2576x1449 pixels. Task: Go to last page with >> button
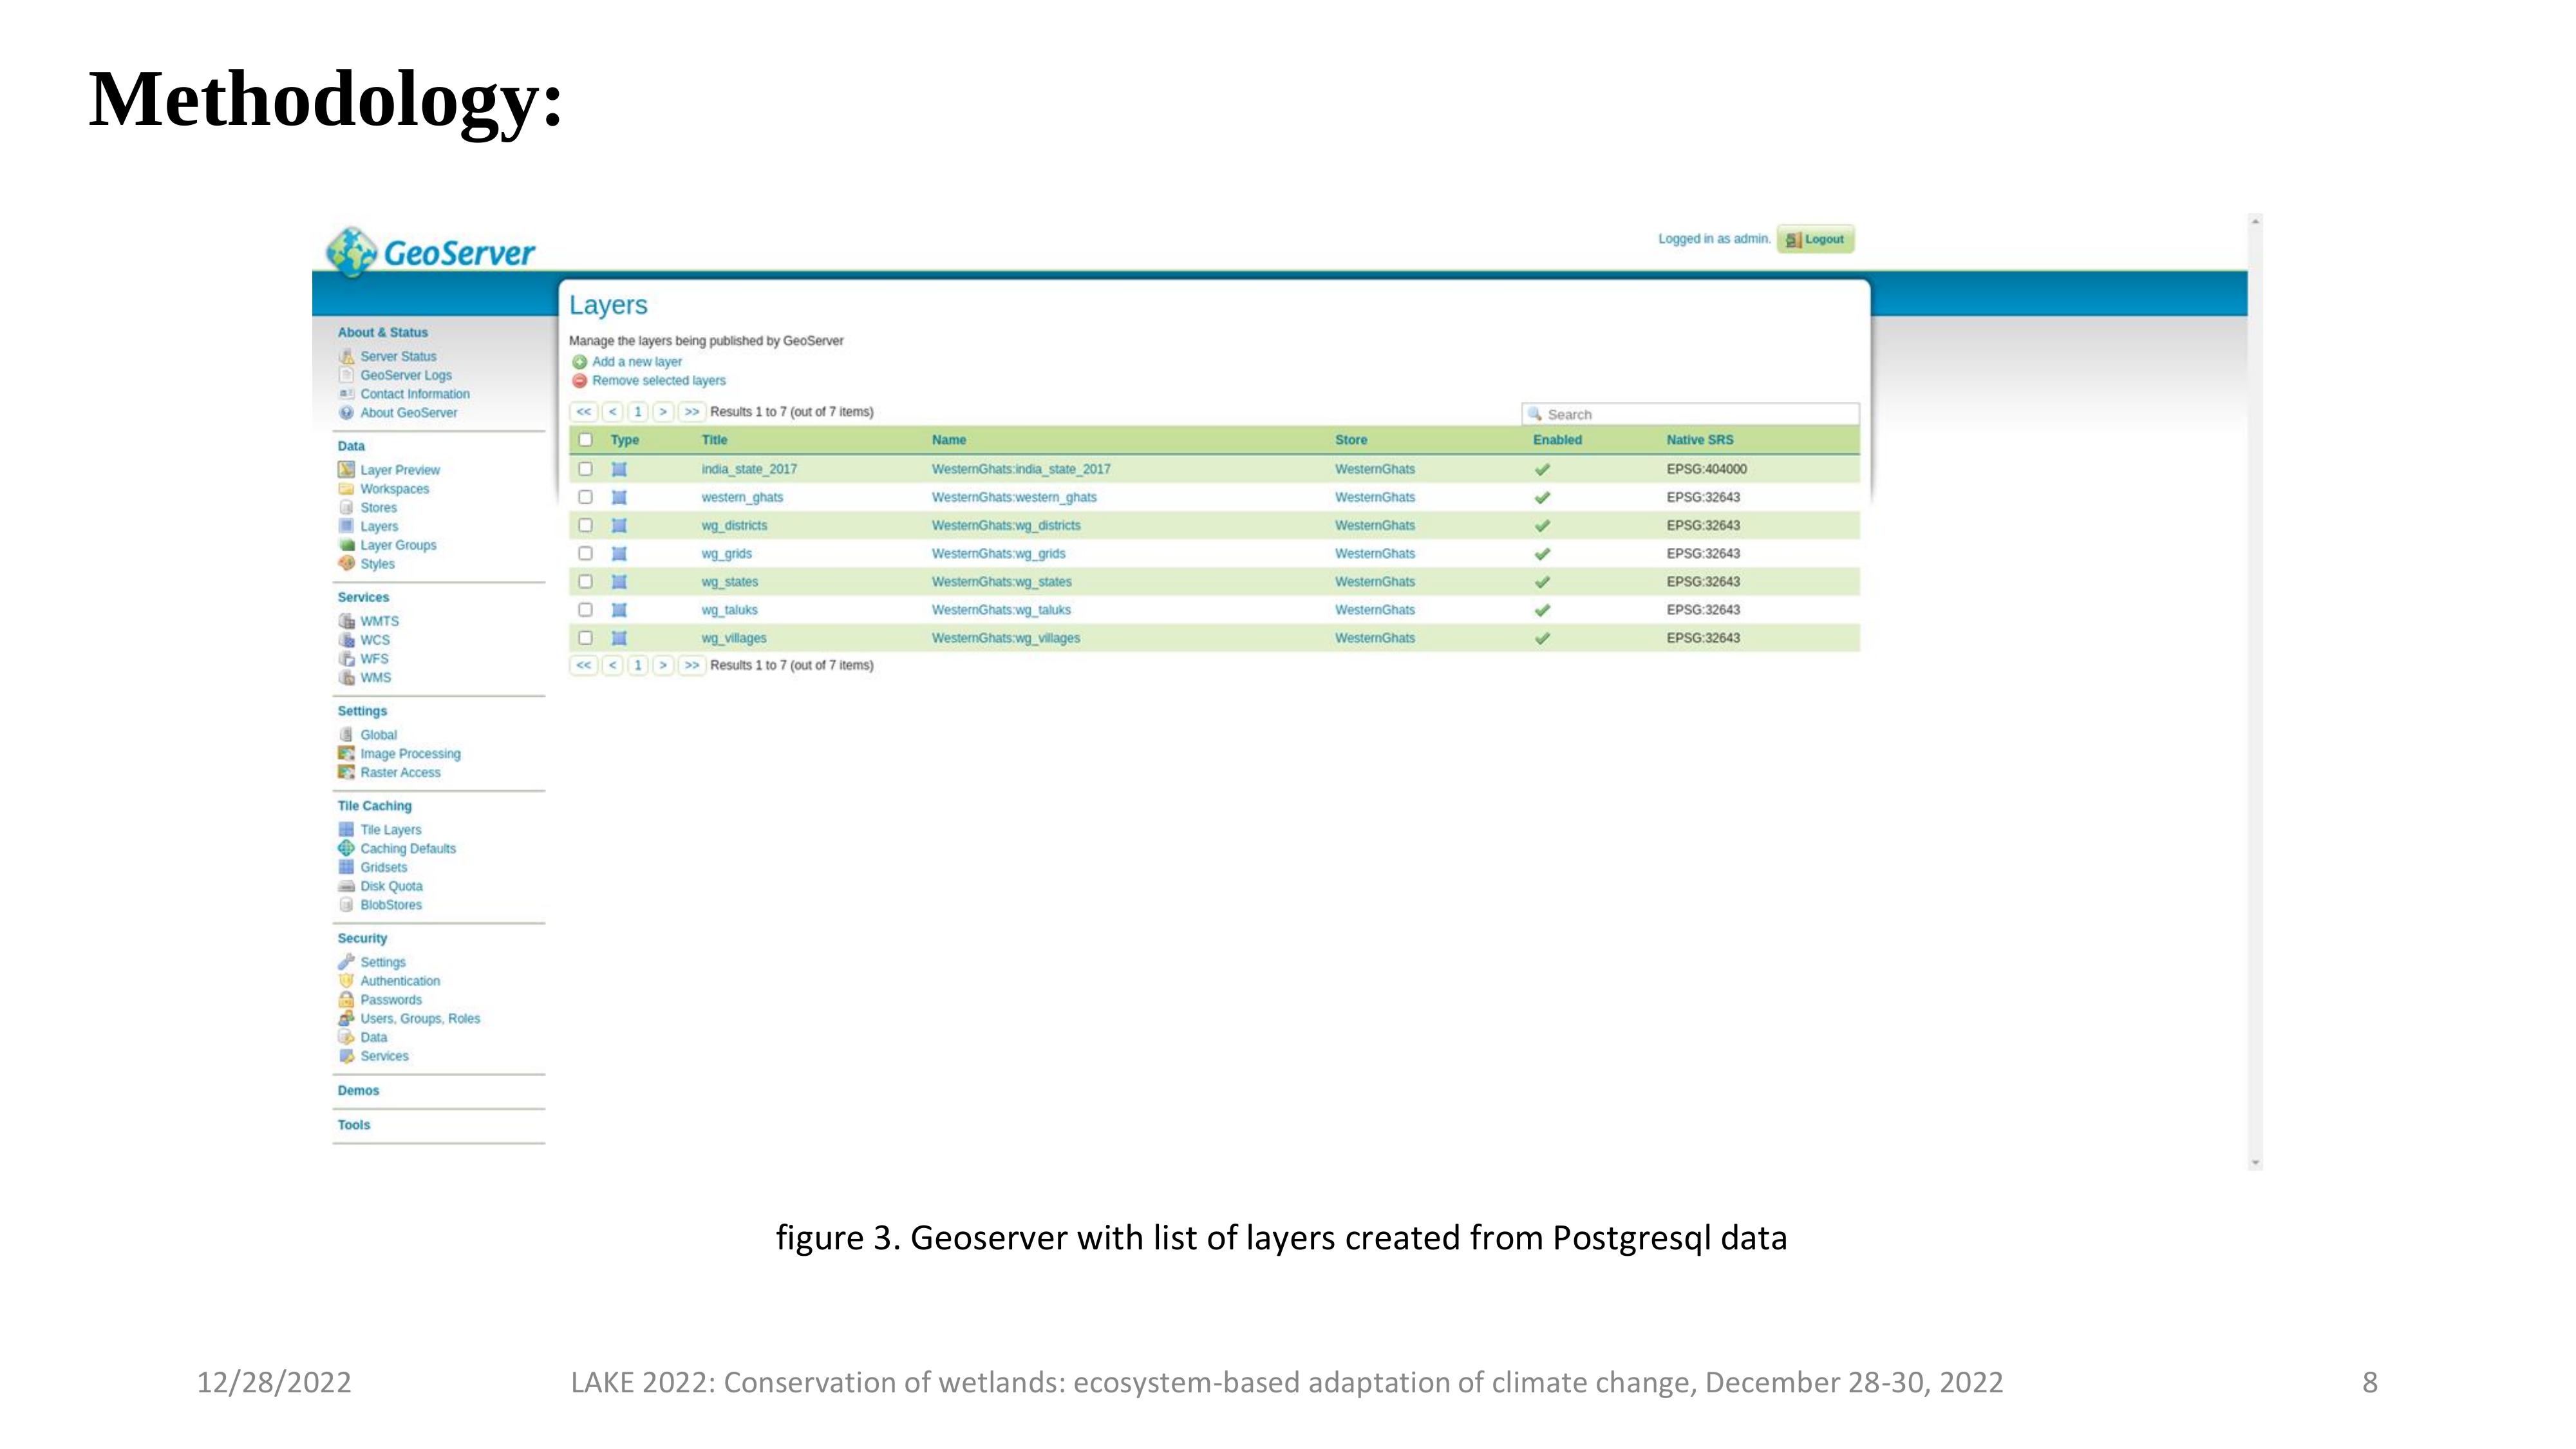(x=691, y=412)
